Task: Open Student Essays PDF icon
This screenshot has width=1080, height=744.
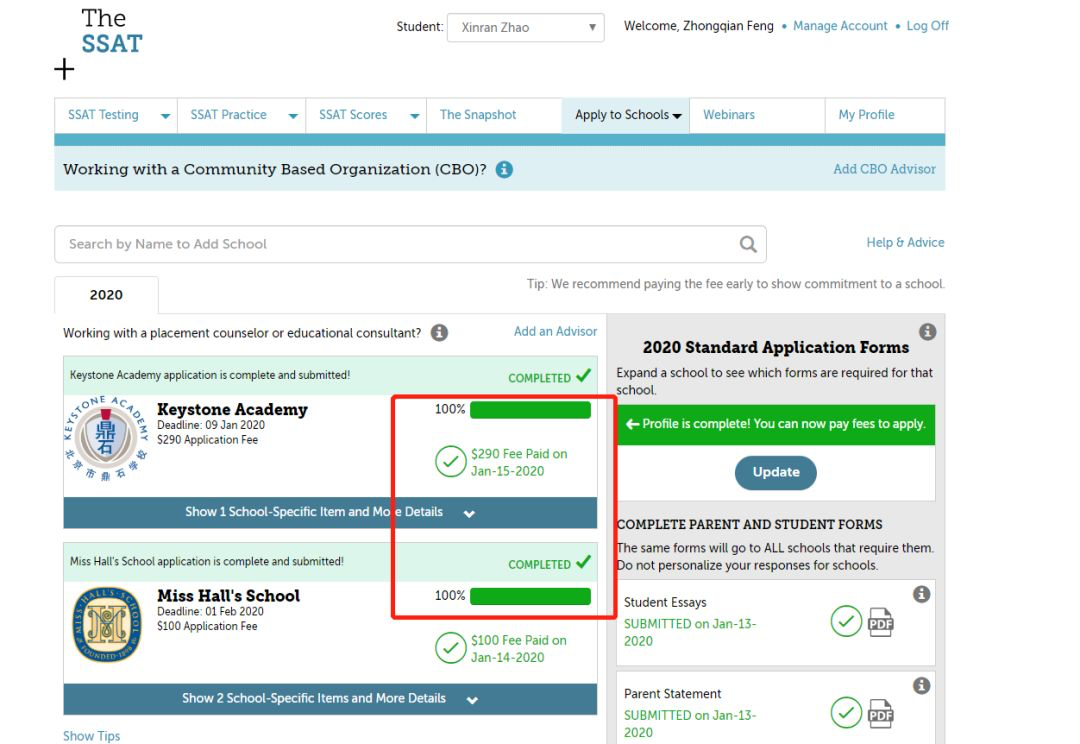Action: (x=880, y=622)
